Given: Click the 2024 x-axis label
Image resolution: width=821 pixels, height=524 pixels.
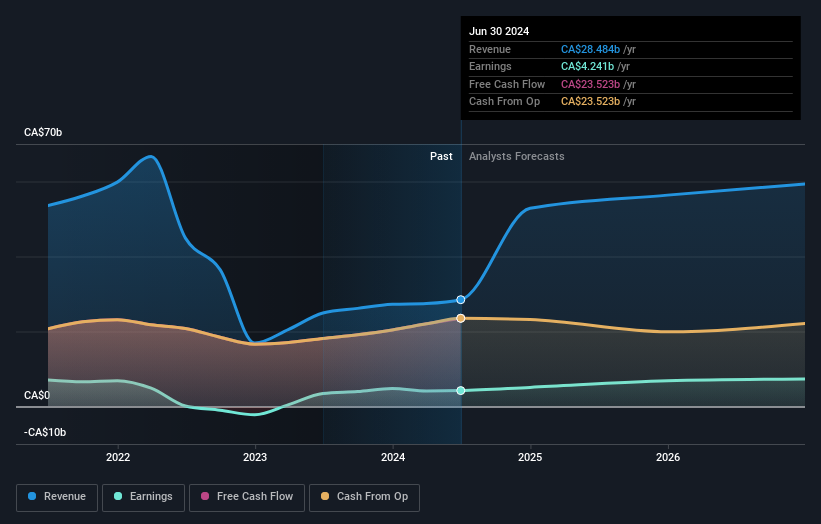Looking at the screenshot, I should click(x=393, y=457).
